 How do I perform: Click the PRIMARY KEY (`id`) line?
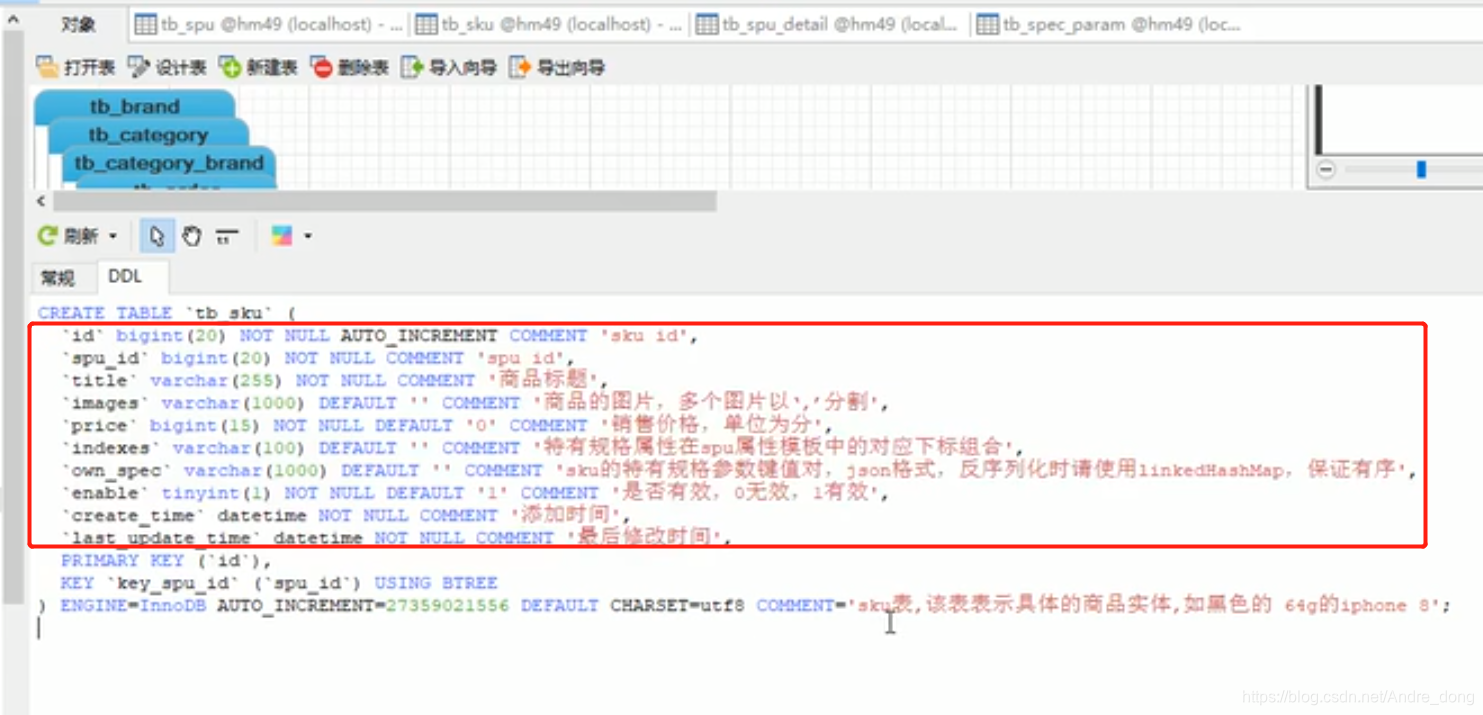[x=166, y=560]
